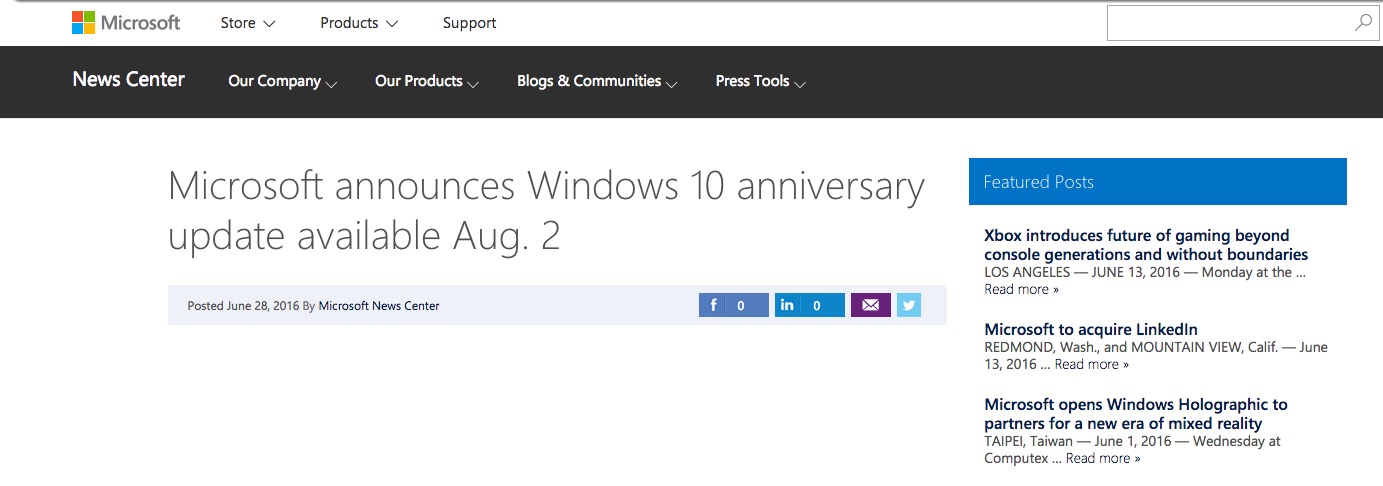Share the article on LinkedIn
Screen dimensions: 1383x486
(x=809, y=305)
